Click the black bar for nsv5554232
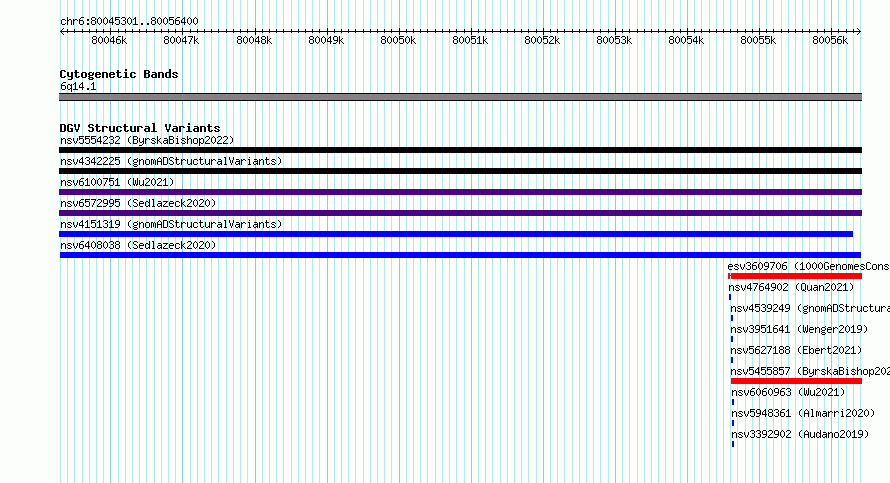The image size is (890, 483). tap(460, 150)
